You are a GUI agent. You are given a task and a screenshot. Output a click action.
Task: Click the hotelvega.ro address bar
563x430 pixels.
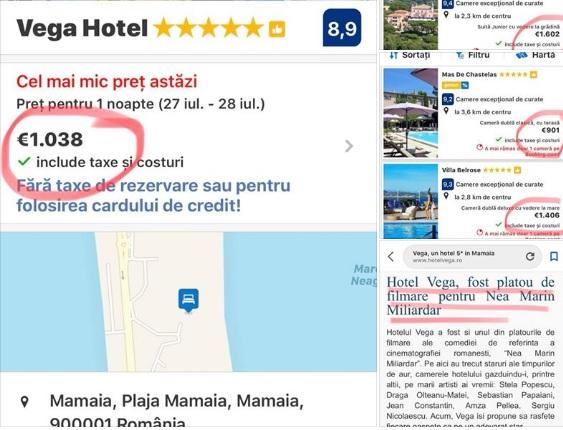(x=463, y=256)
